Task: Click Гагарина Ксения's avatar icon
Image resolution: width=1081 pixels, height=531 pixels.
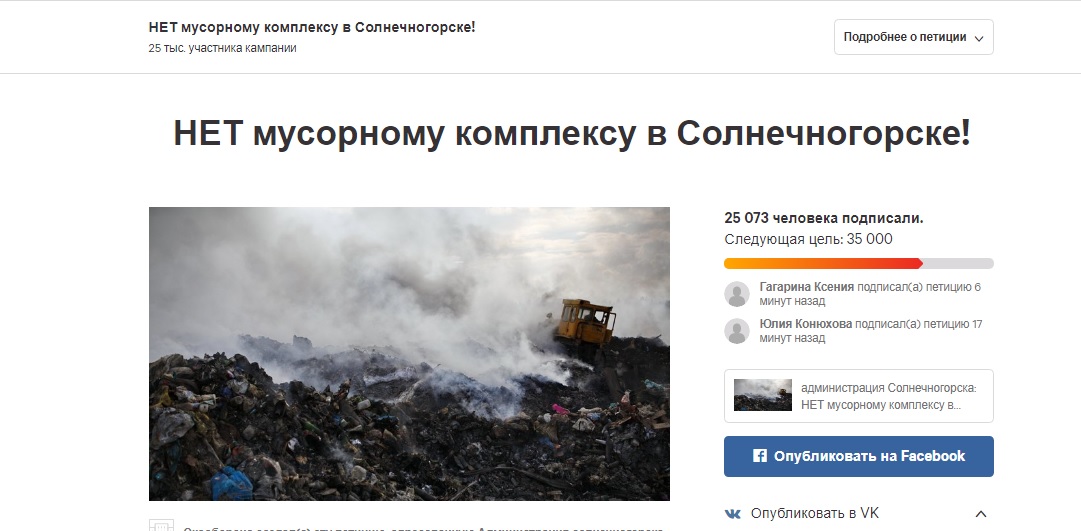Action: [737, 294]
